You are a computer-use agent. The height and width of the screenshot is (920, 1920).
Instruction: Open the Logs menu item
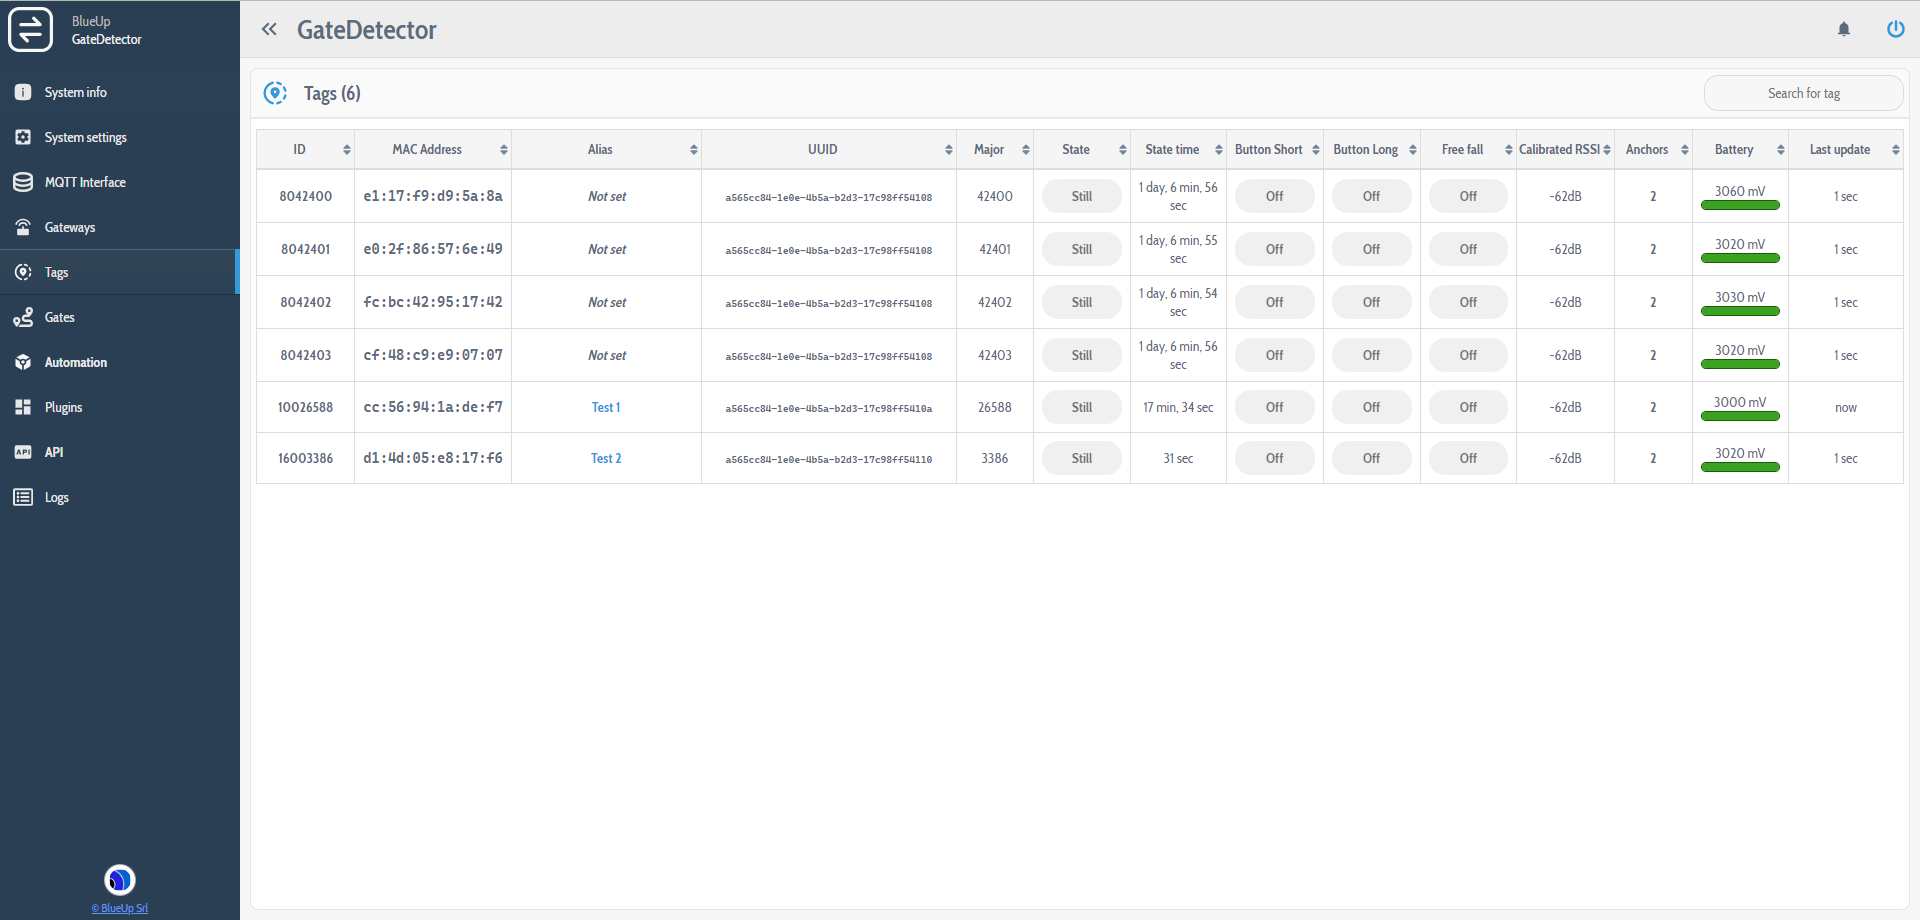click(x=56, y=497)
